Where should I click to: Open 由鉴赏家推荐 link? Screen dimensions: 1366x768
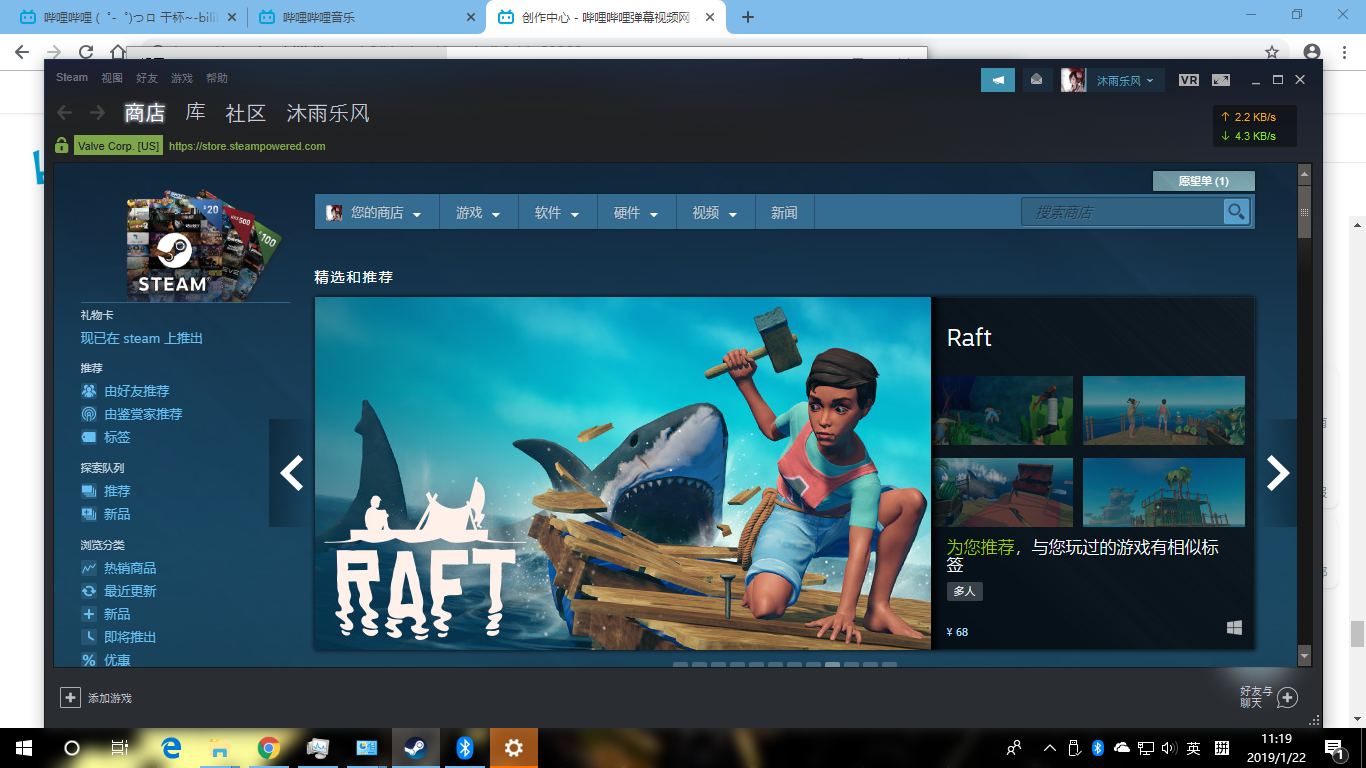[132, 414]
